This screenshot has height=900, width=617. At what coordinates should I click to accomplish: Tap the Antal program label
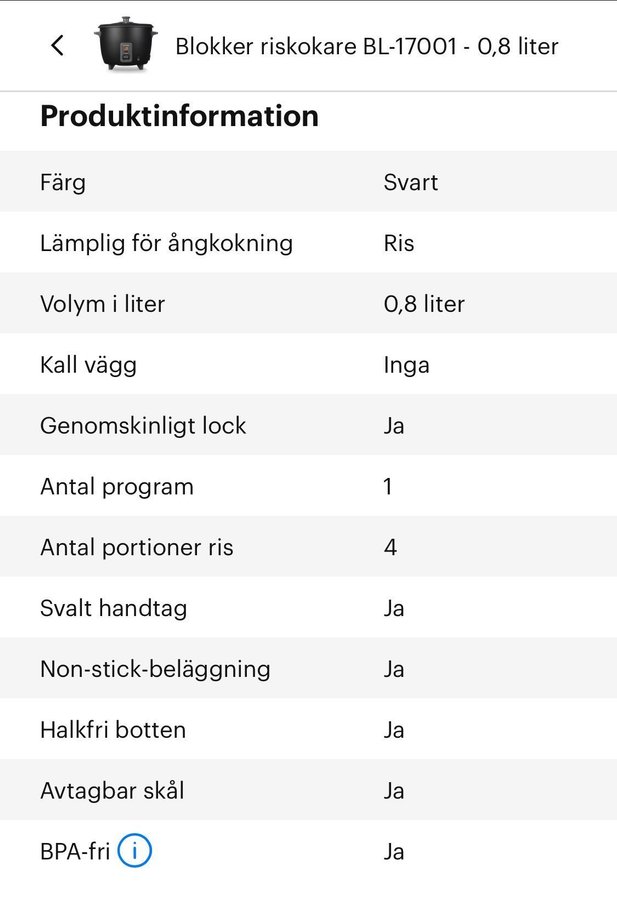(116, 487)
